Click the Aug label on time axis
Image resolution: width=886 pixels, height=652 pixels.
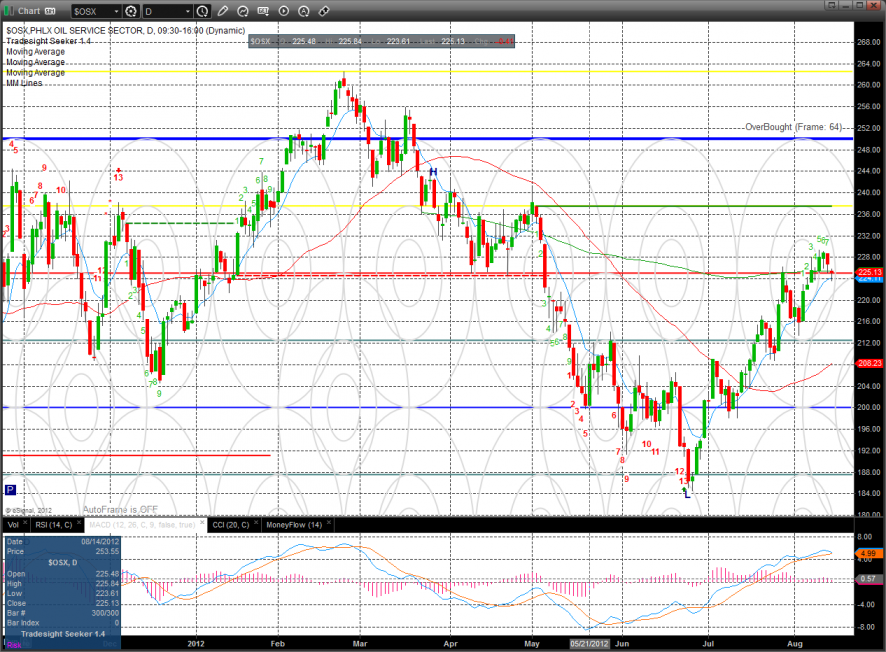tap(794, 644)
